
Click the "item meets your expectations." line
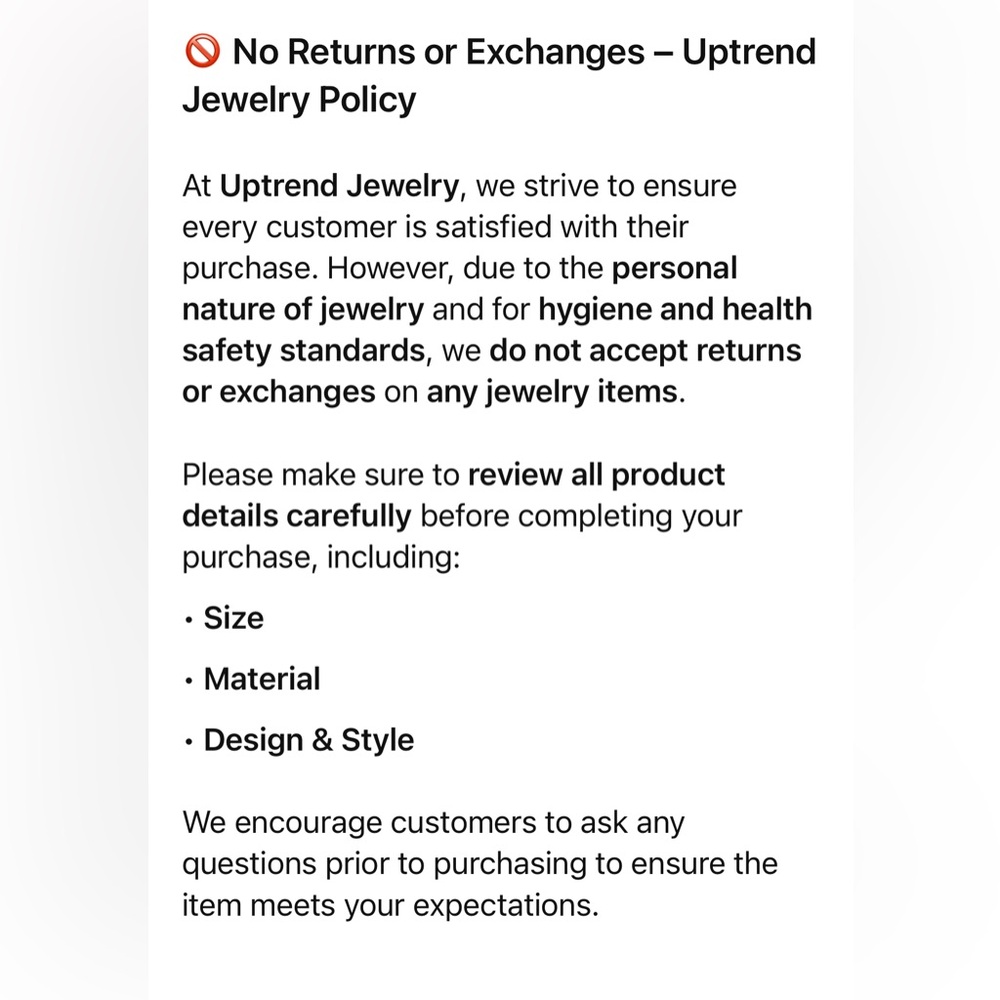click(x=390, y=905)
